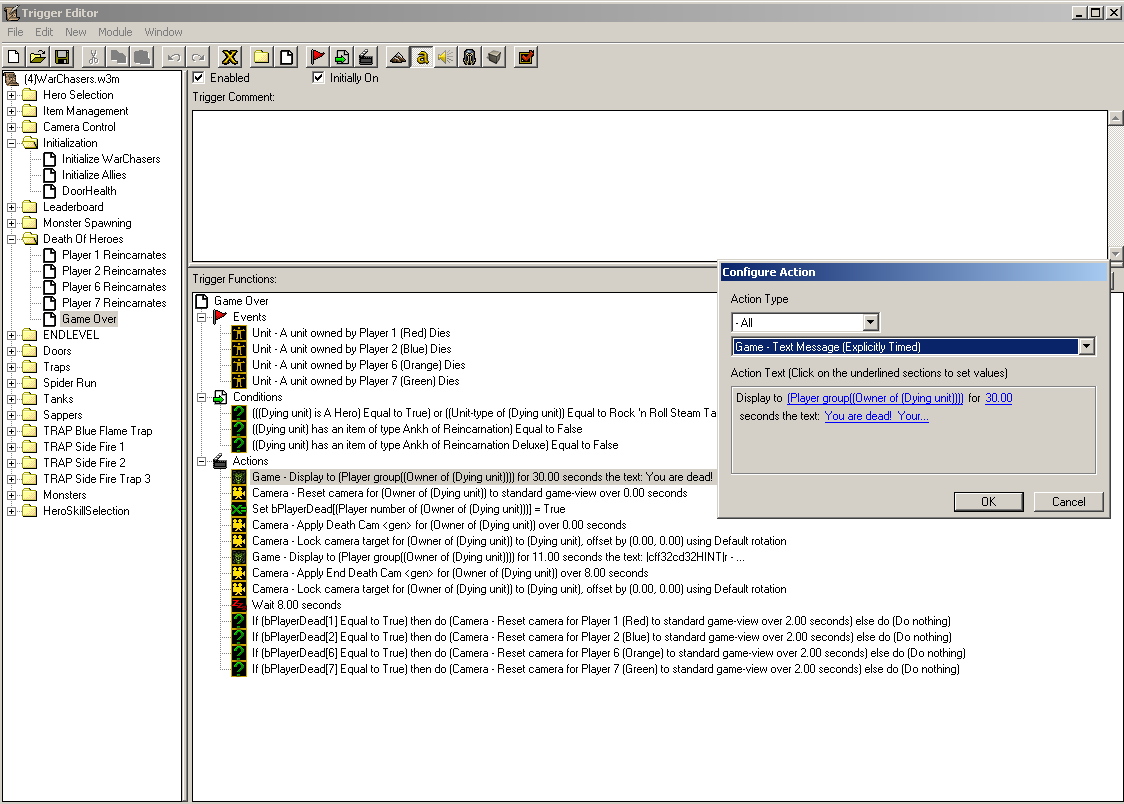Change the 30.00 seconds value link

click(x=999, y=398)
